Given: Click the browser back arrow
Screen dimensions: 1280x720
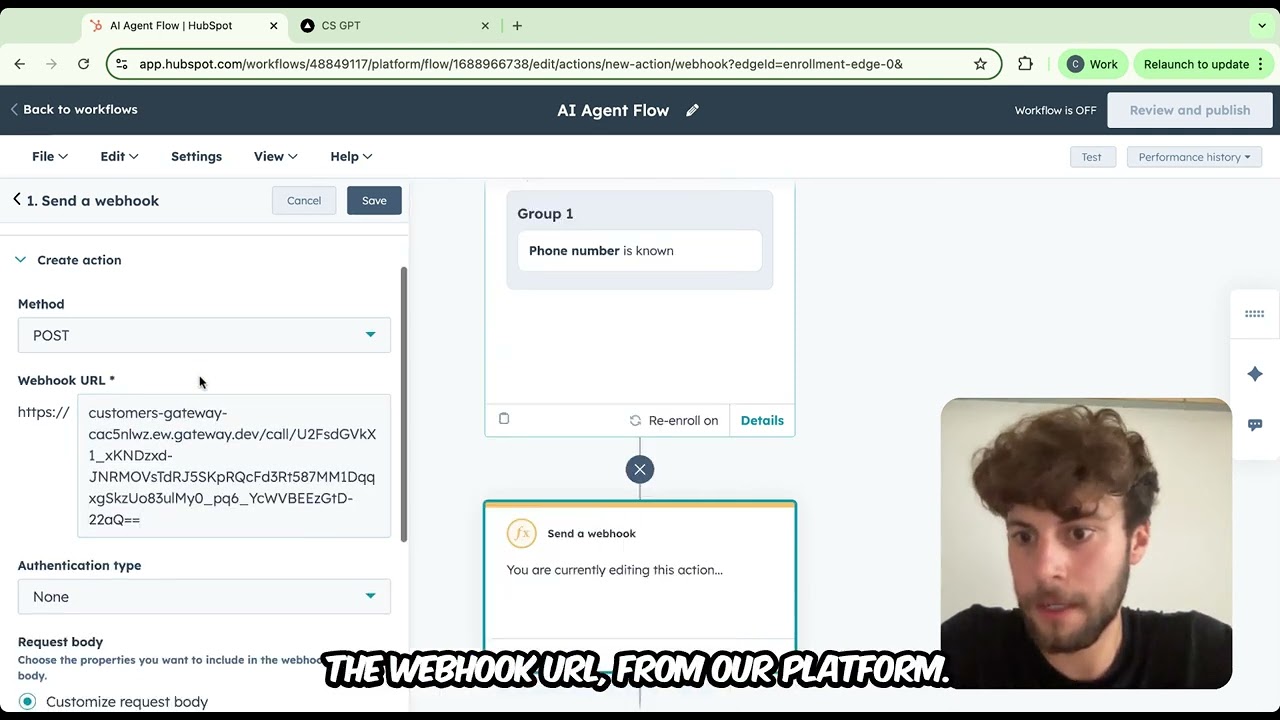Looking at the screenshot, I should [x=20, y=64].
